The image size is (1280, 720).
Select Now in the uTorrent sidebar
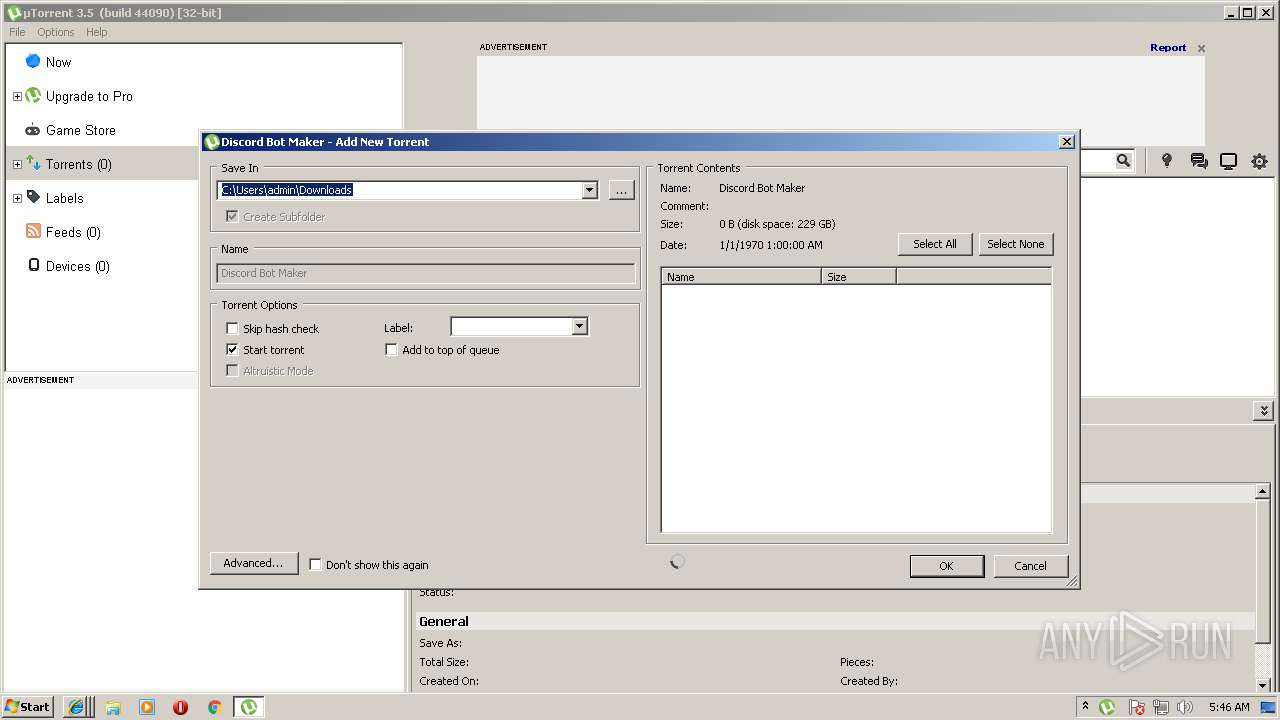58,62
